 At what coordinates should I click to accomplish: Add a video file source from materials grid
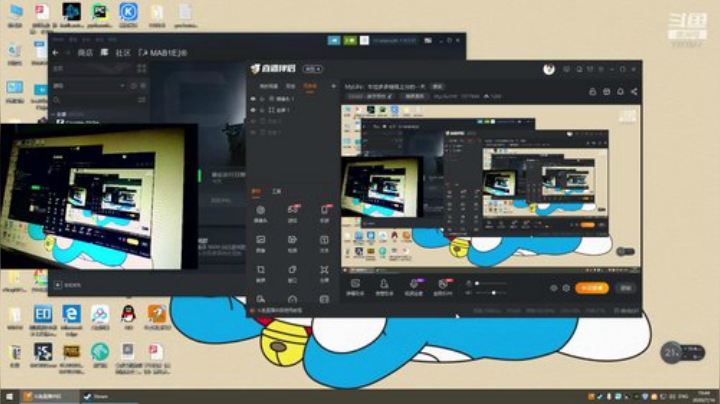tap(292, 244)
